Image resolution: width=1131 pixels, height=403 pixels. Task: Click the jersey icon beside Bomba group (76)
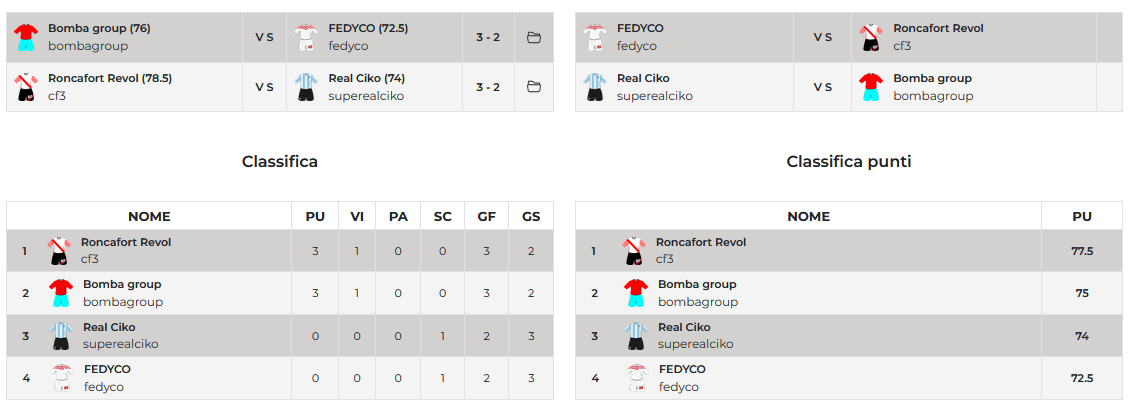point(25,38)
